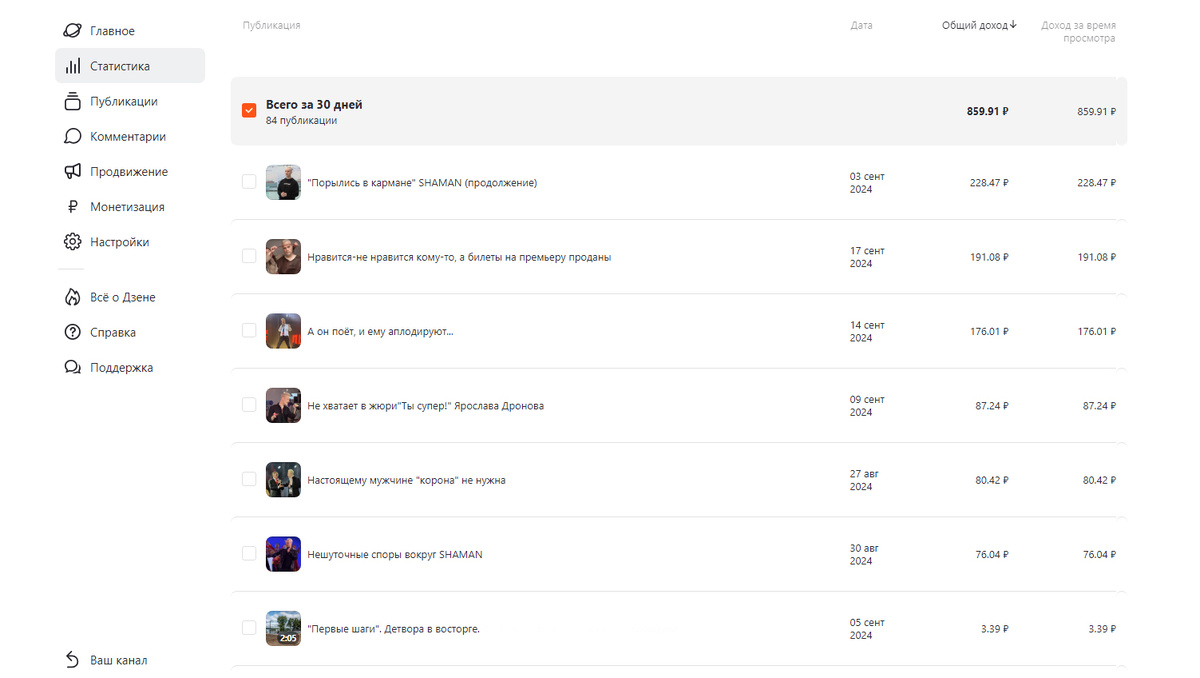Viewport: 1200px width, 678px height.
Task: Open the Монетизация ruble icon
Action: click(72, 207)
